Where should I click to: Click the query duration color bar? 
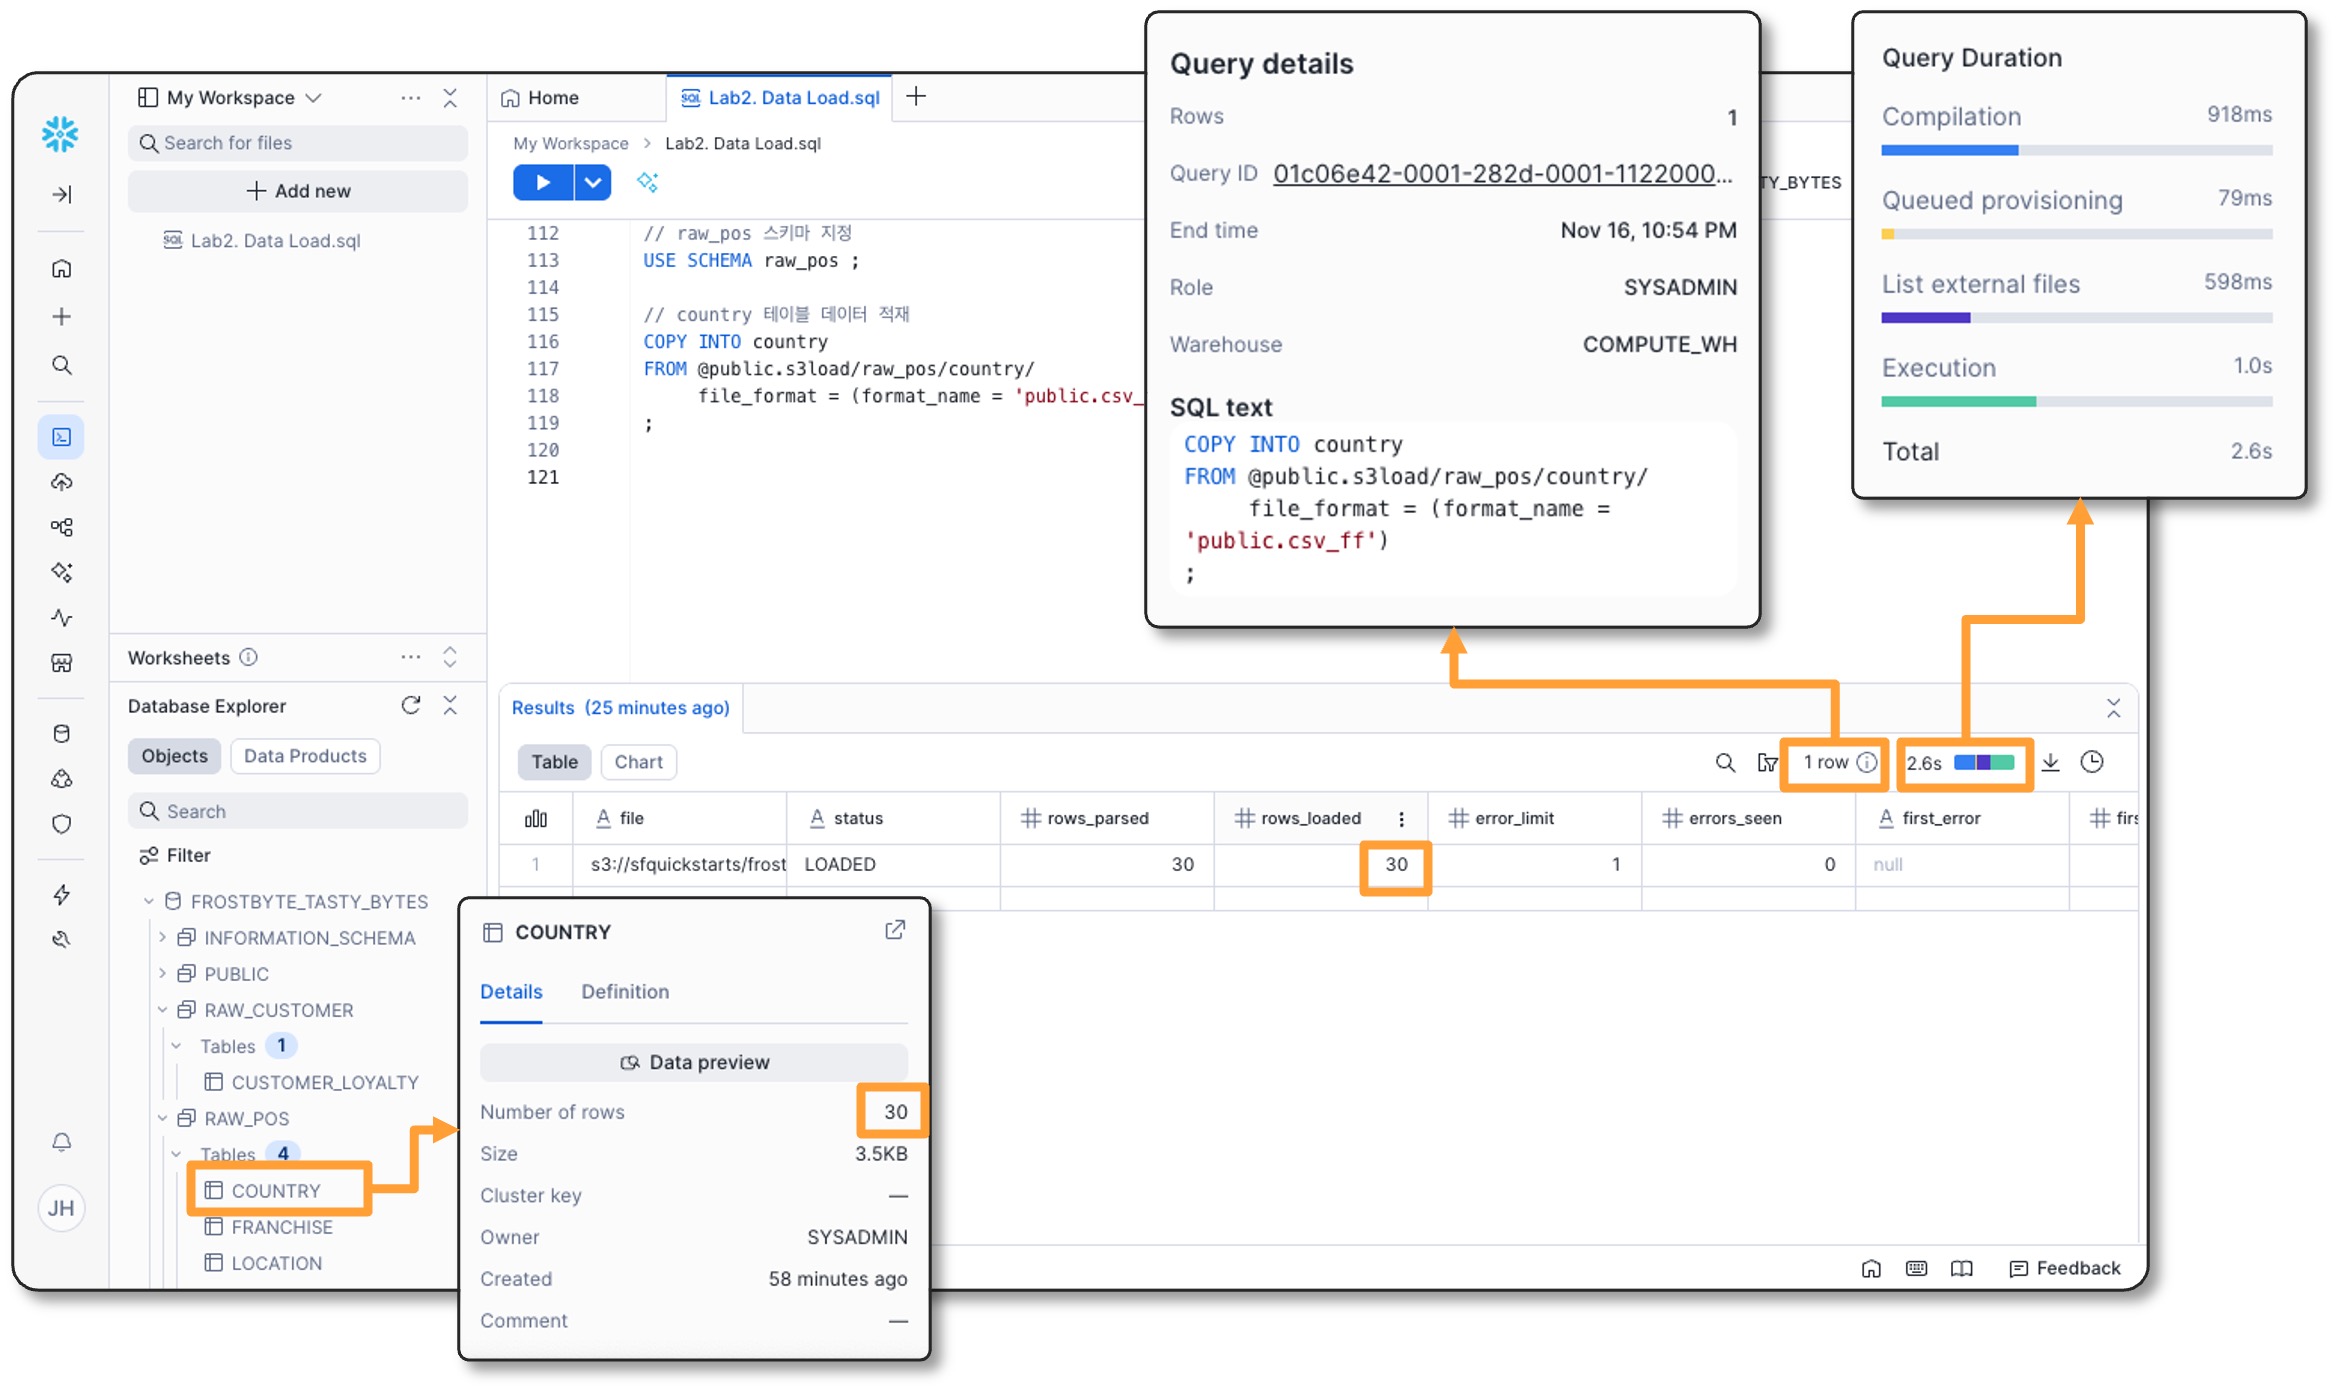coord(1984,763)
